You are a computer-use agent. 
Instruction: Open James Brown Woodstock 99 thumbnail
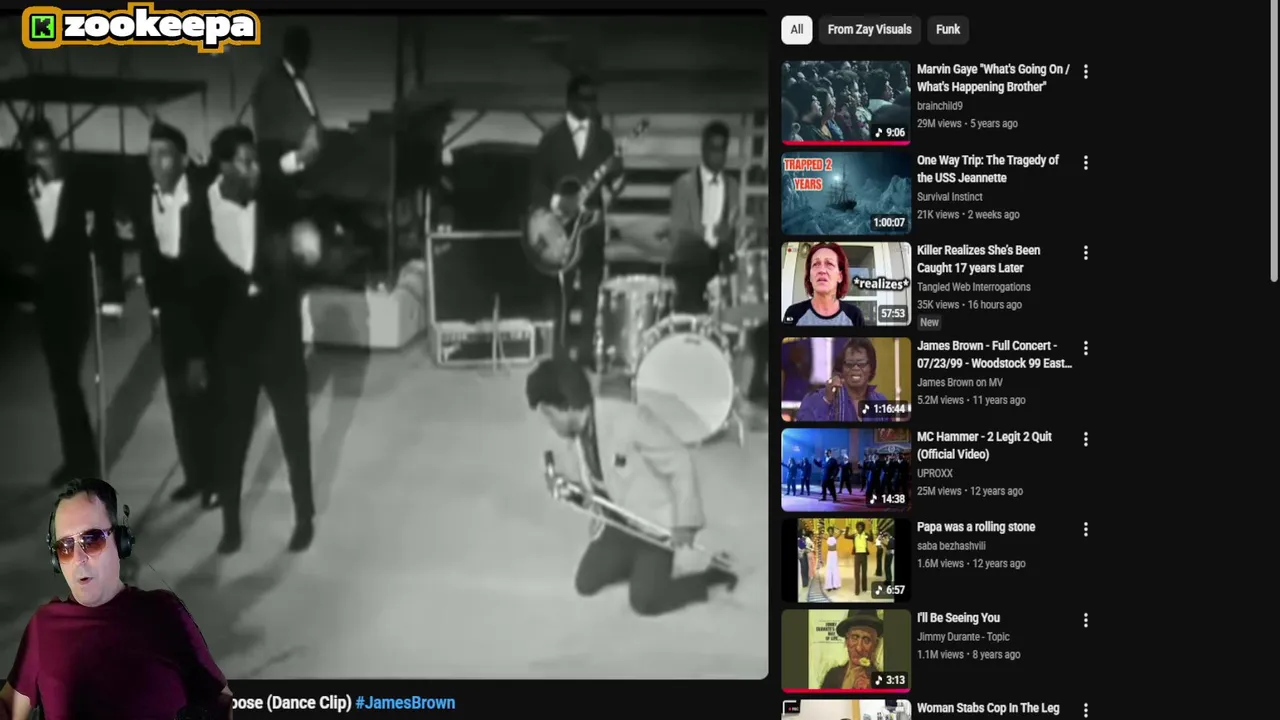pos(846,380)
